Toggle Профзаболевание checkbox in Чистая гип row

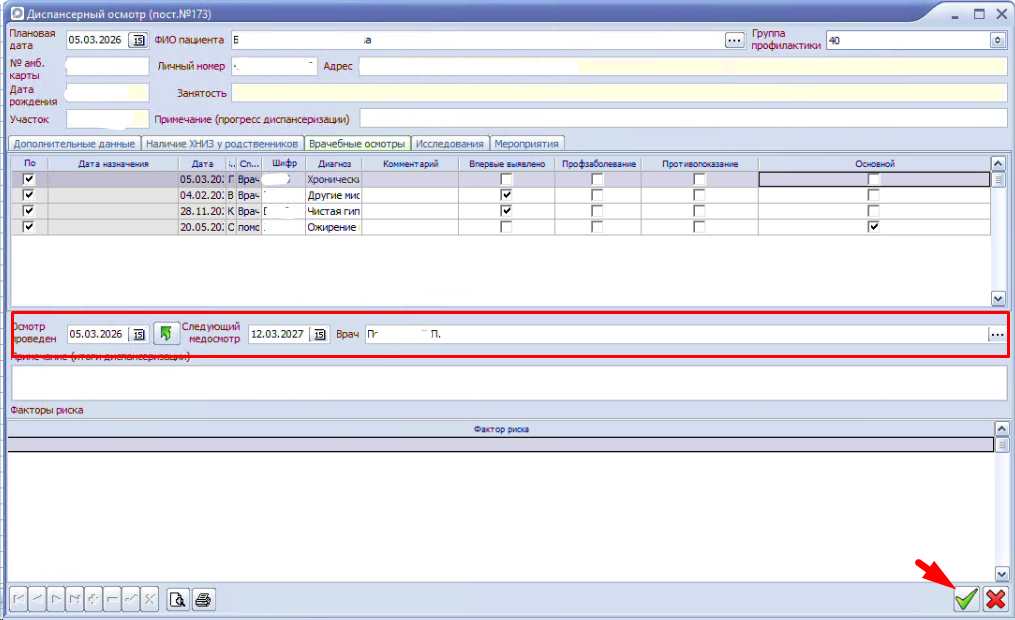(x=597, y=211)
